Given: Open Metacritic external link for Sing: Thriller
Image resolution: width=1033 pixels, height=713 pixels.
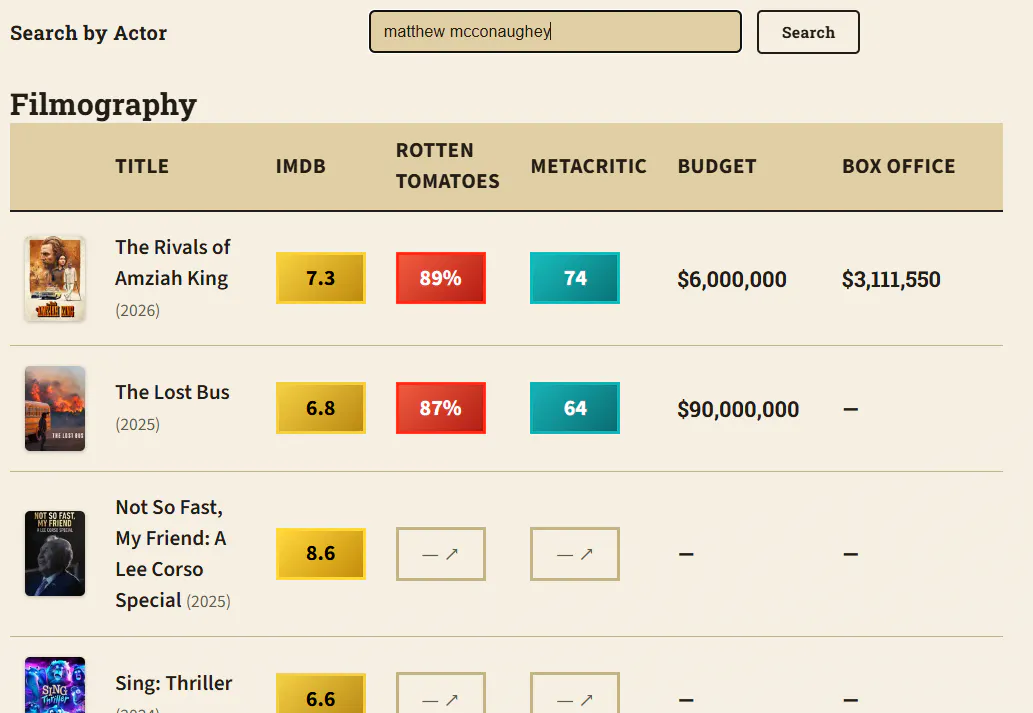Looking at the screenshot, I should [x=574, y=693].
